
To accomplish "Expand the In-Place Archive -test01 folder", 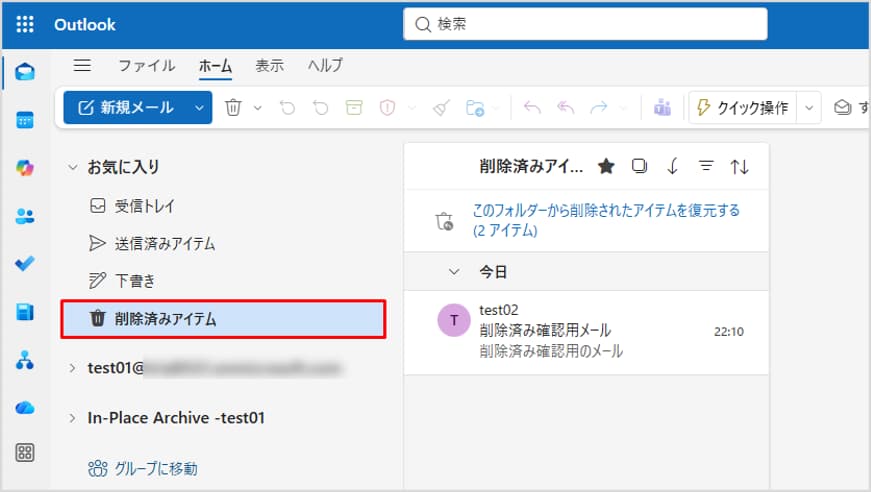I will tap(72, 418).
